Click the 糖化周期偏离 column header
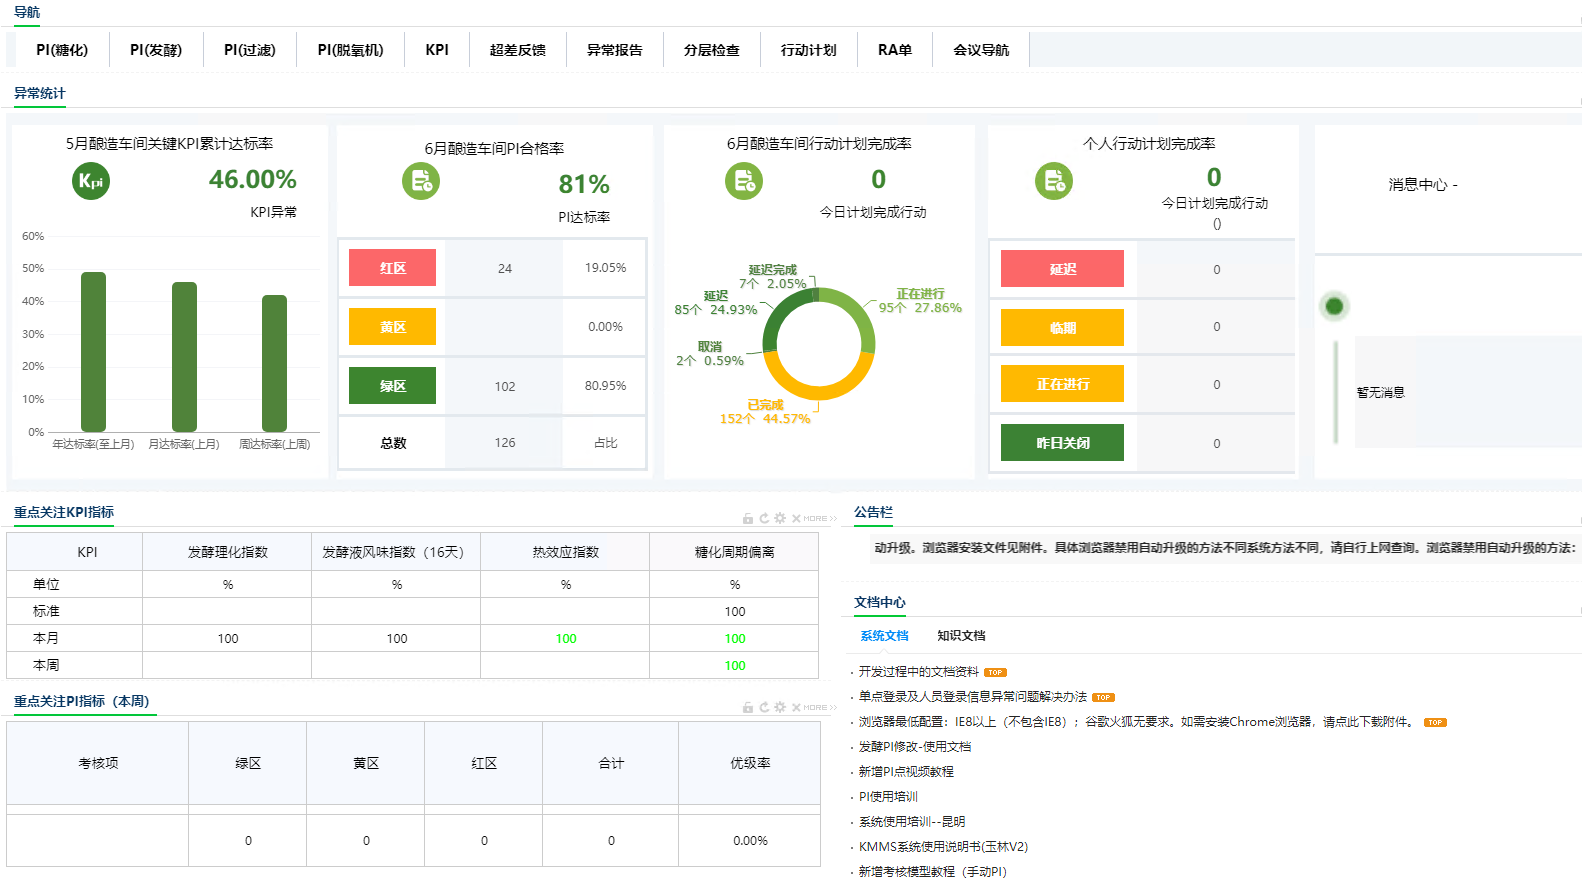 [734, 552]
